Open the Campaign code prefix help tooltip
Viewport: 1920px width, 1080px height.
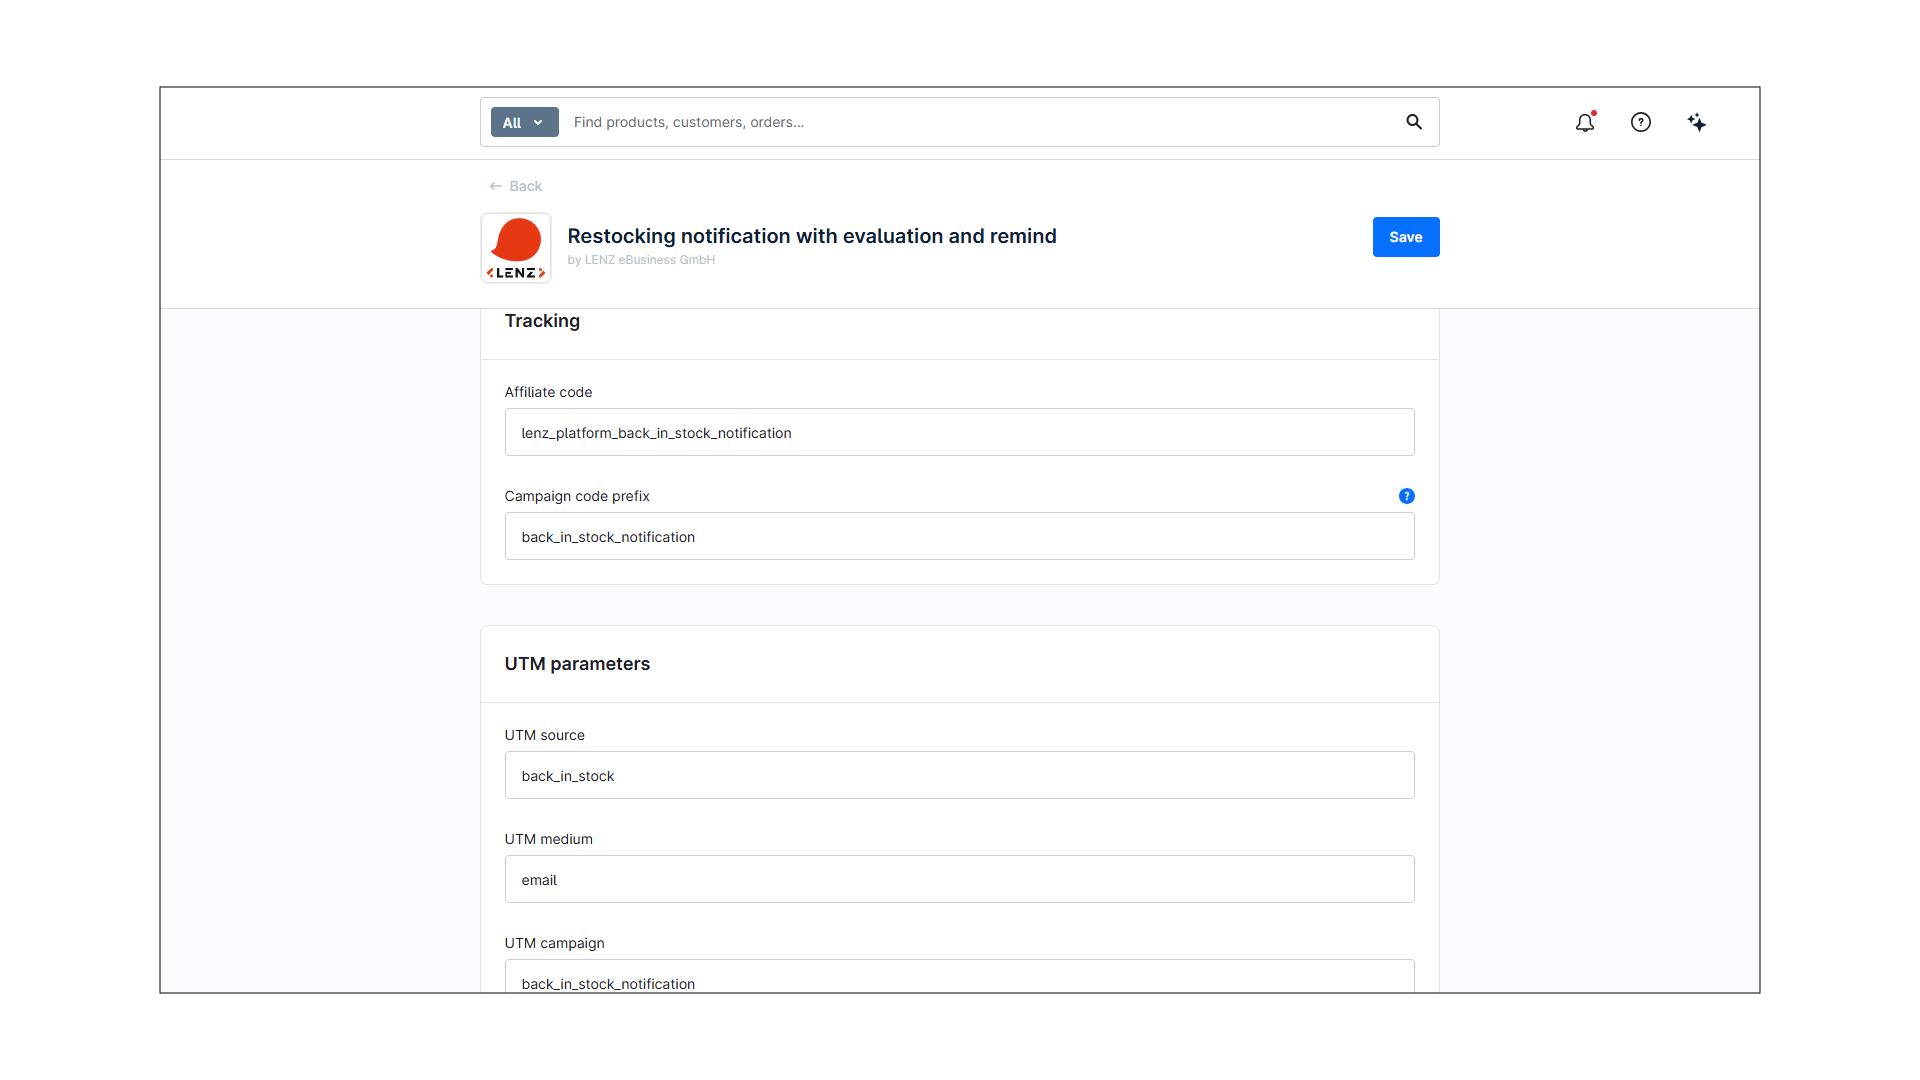point(1406,496)
